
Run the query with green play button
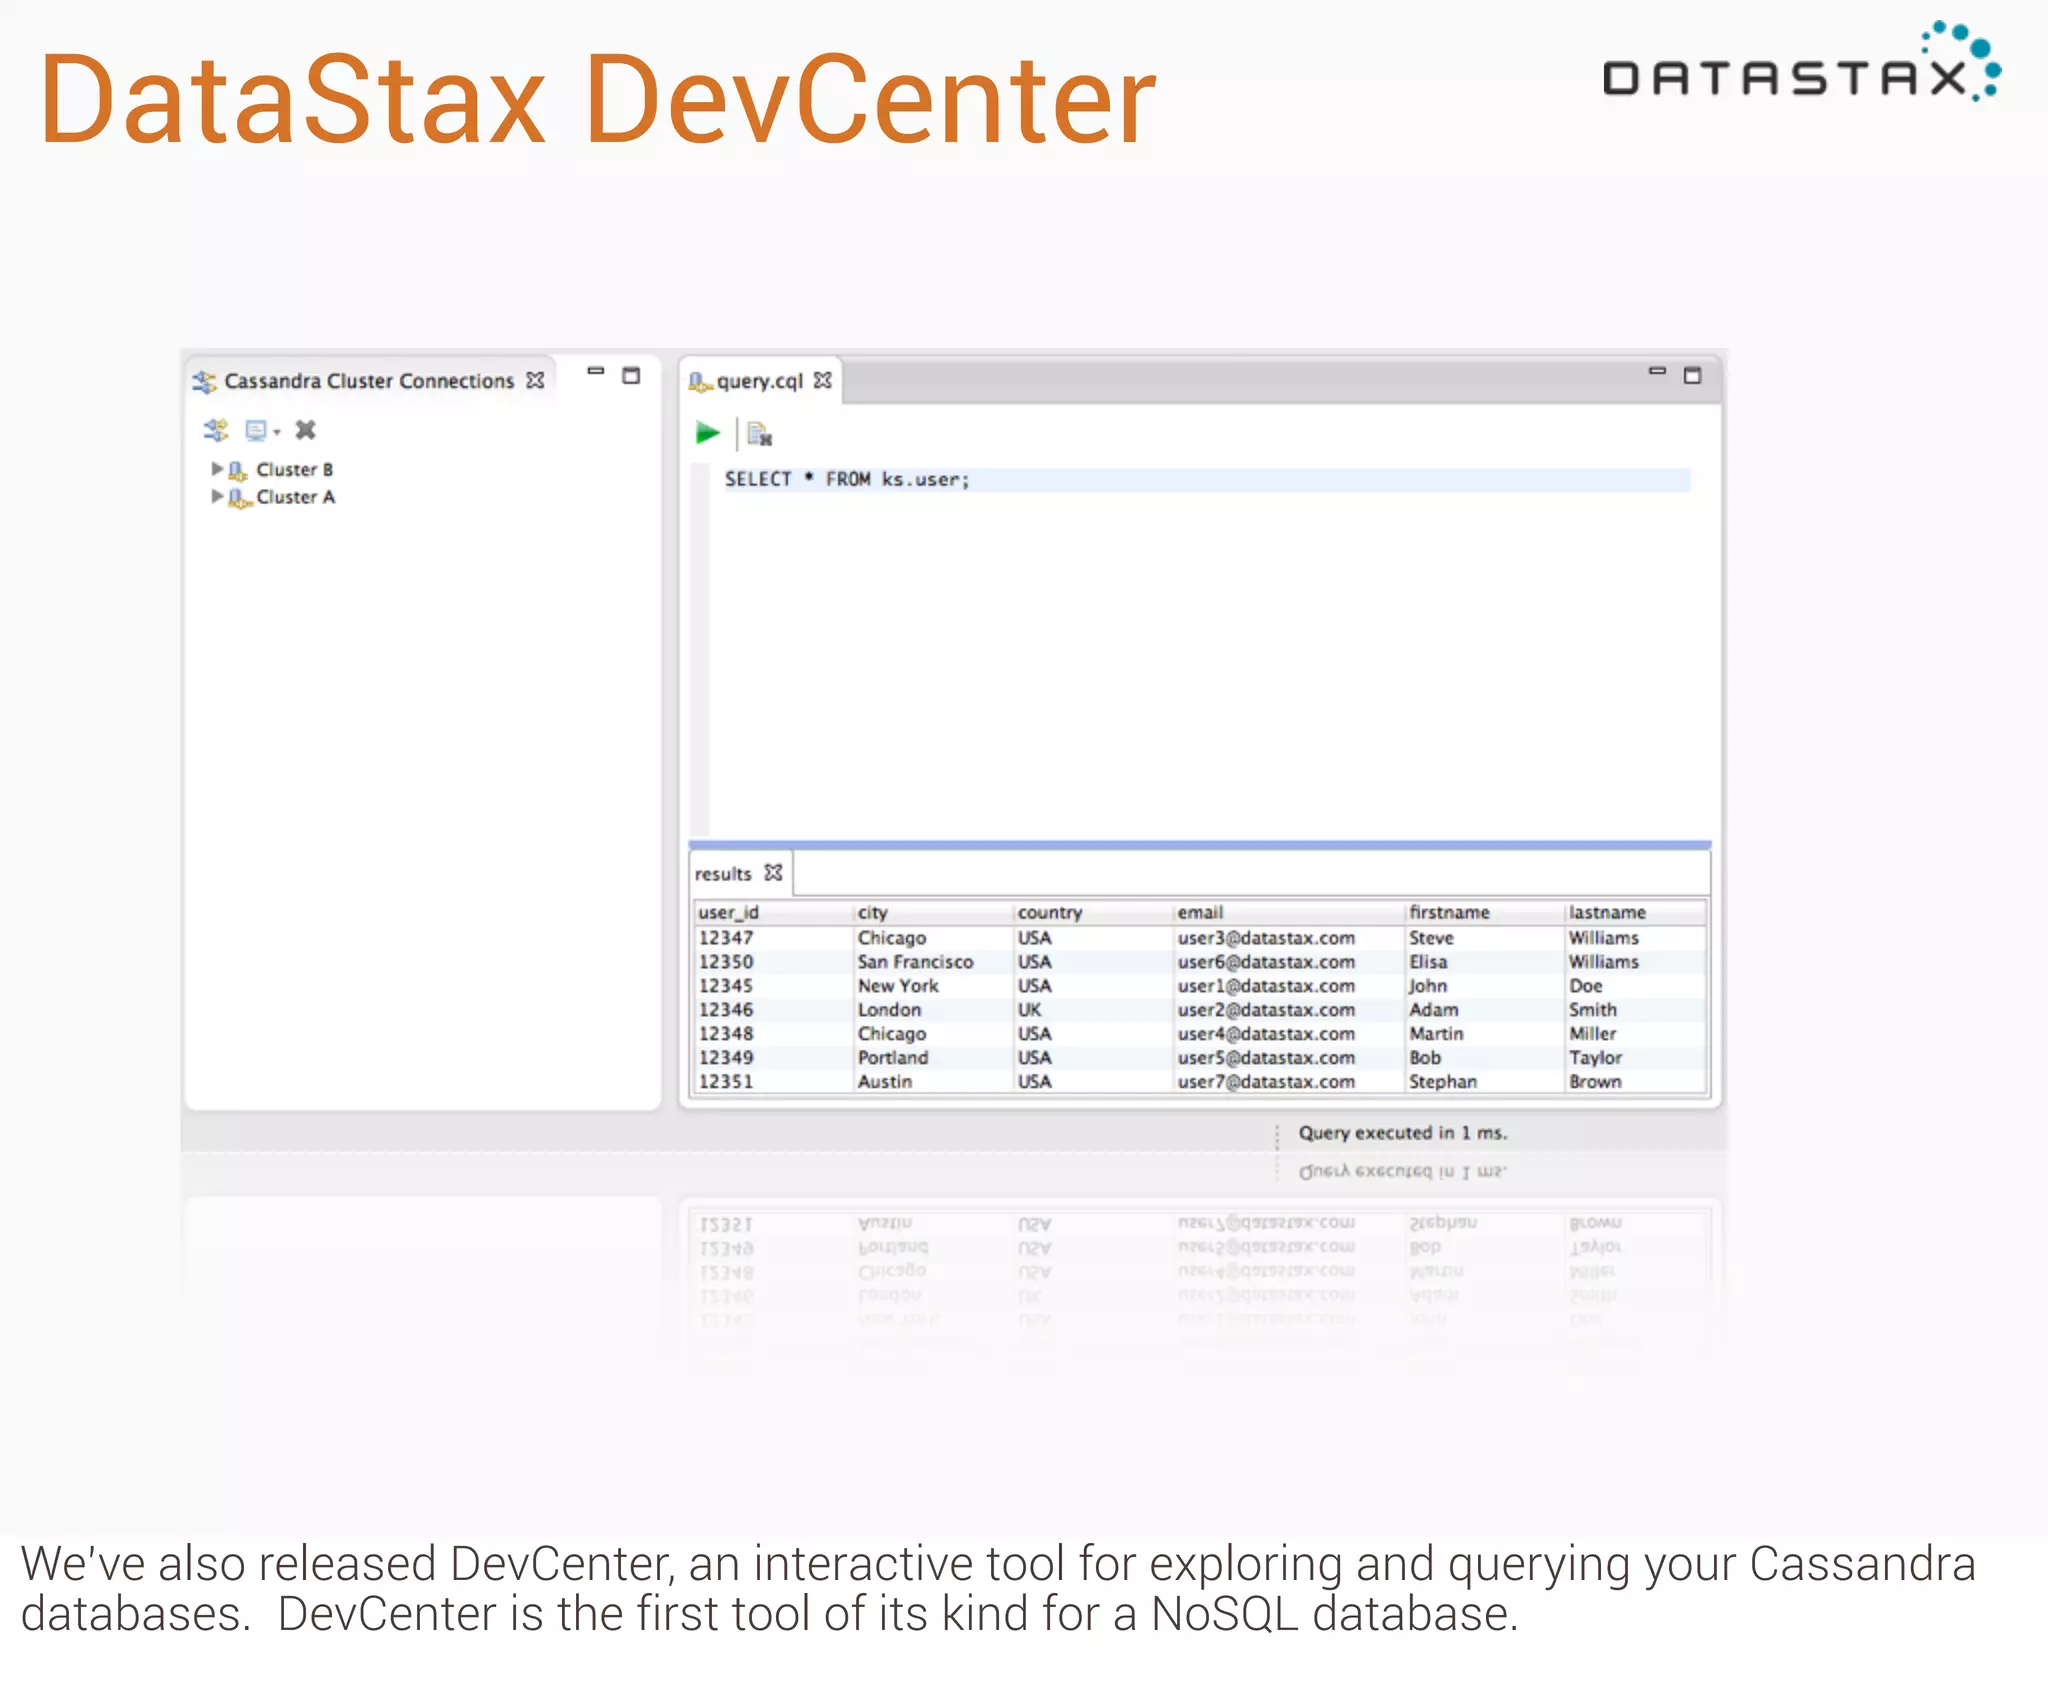point(708,433)
